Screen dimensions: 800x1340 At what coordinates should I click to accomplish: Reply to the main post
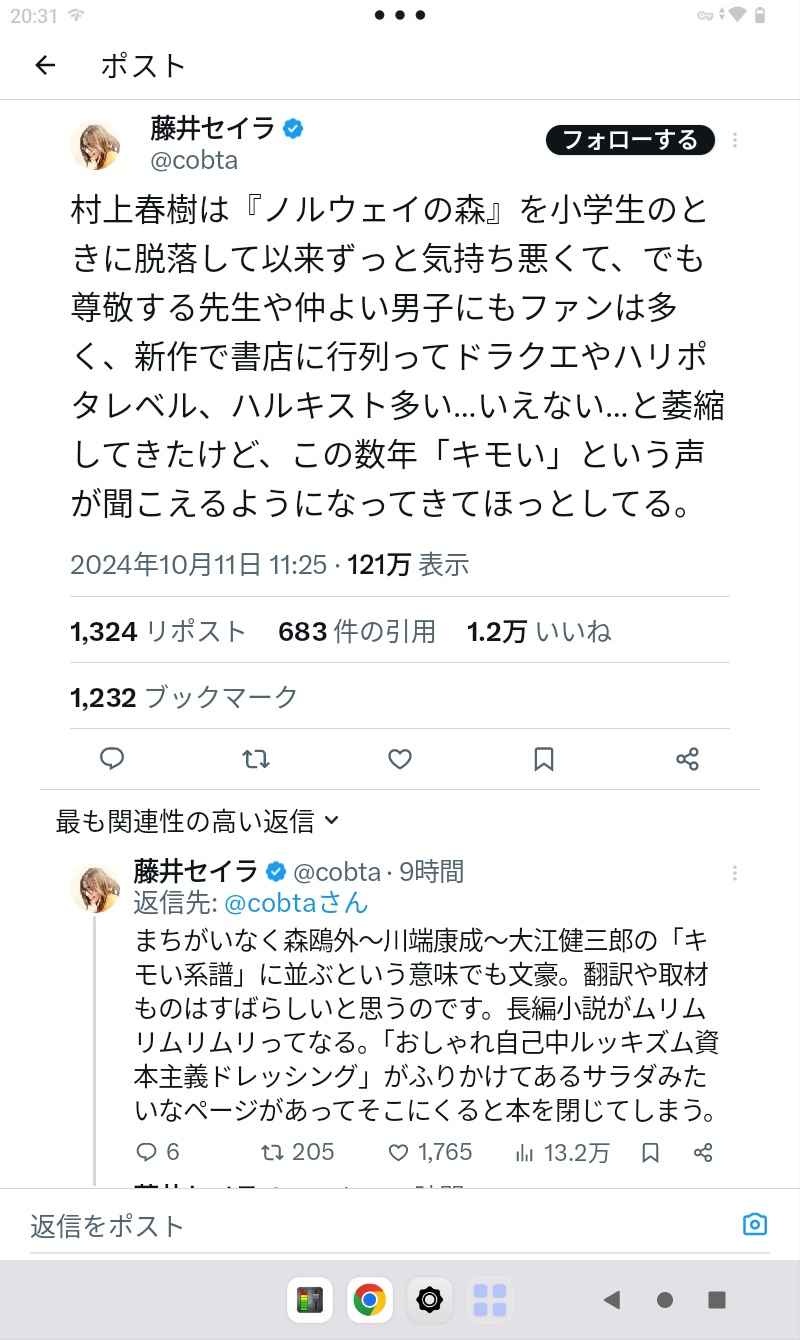[112, 759]
